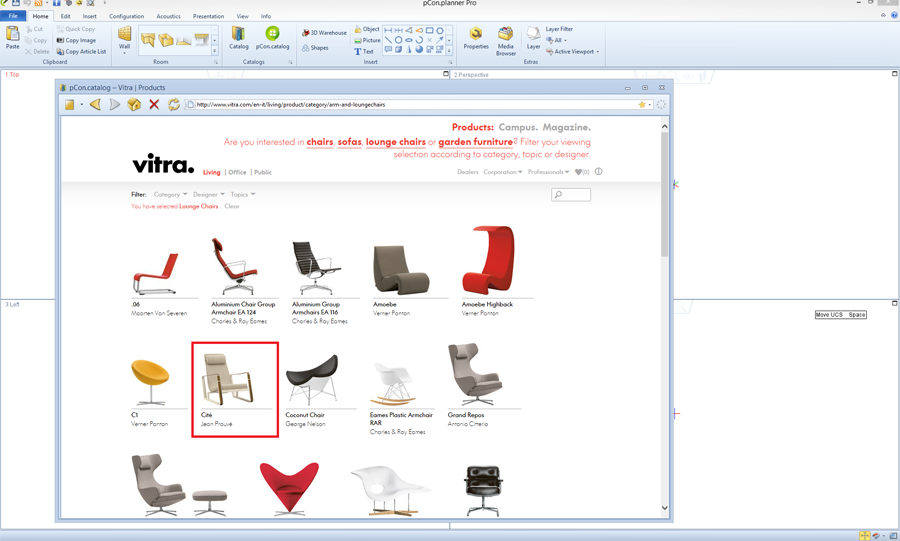Screen dimensions: 900x541
Task: Expand the Professionals dropdown
Action: click(x=549, y=172)
